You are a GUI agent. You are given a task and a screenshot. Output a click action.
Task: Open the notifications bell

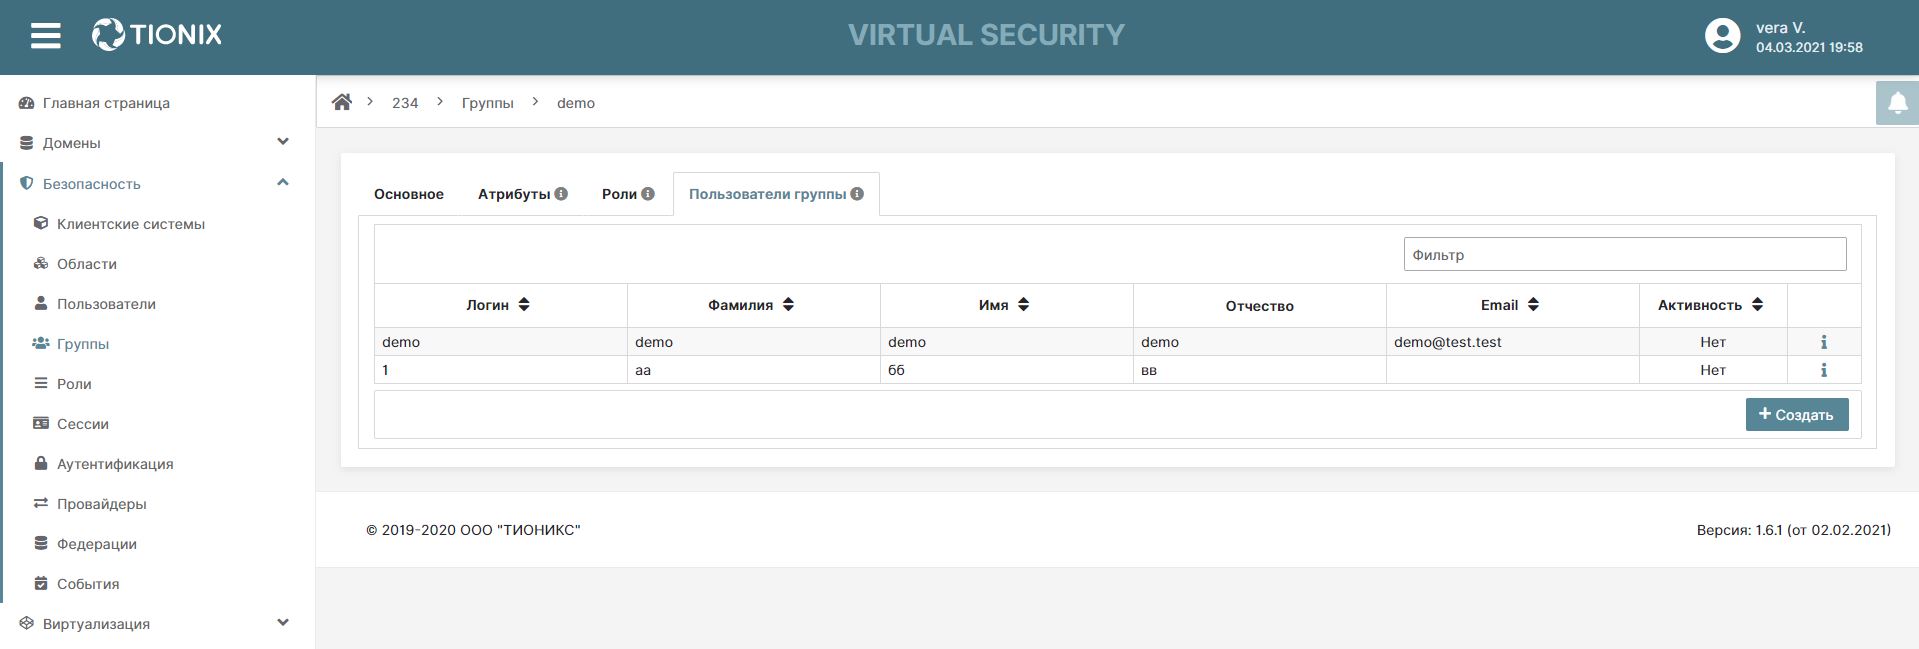coord(1897,103)
